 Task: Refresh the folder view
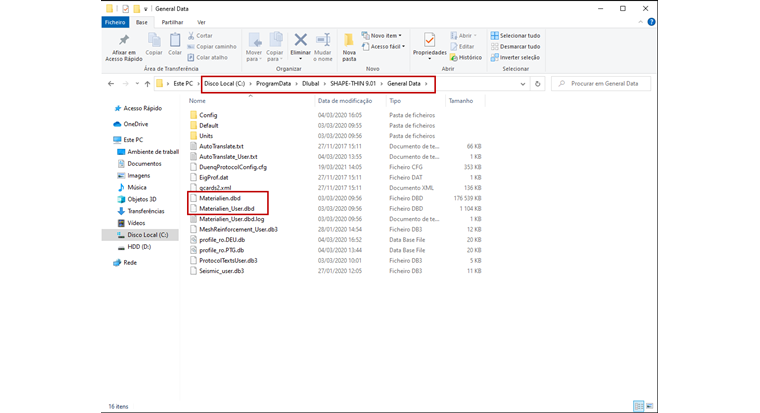(538, 84)
